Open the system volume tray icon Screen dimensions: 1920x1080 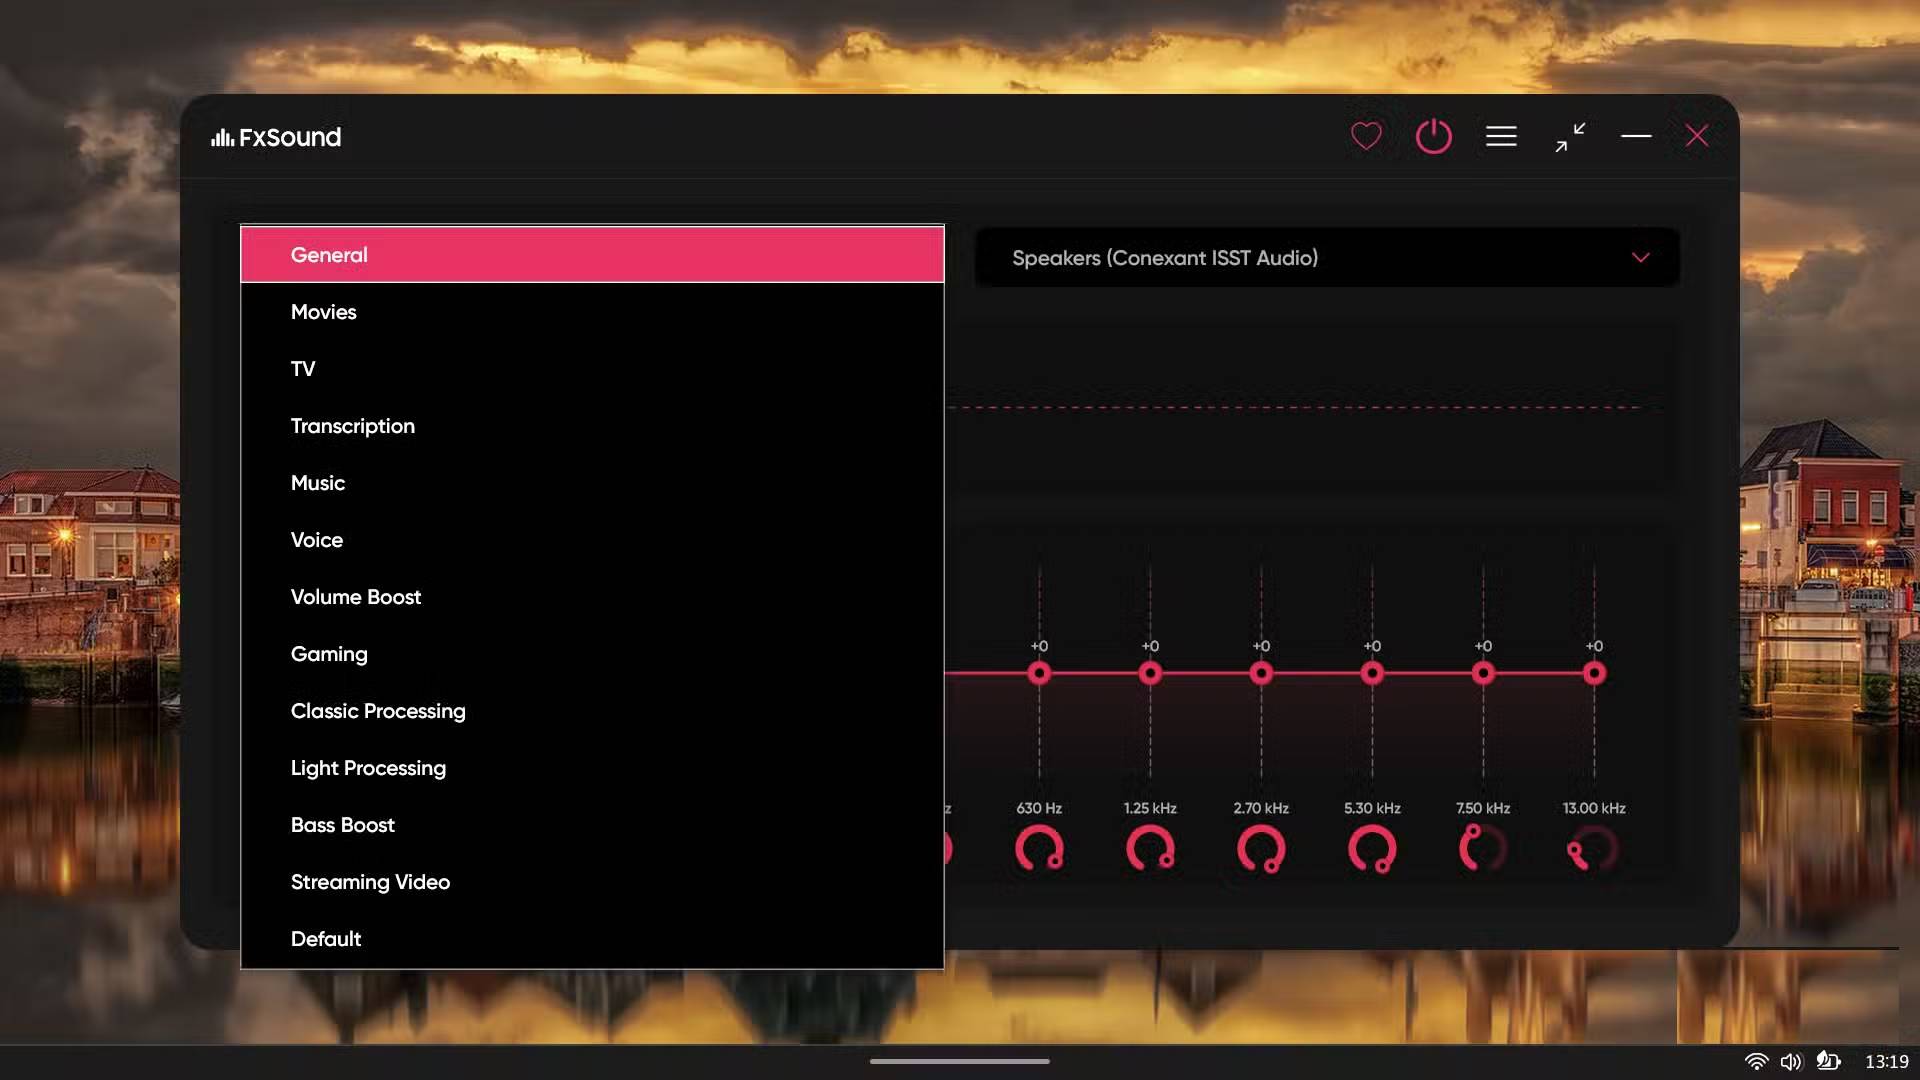pos(1790,1062)
